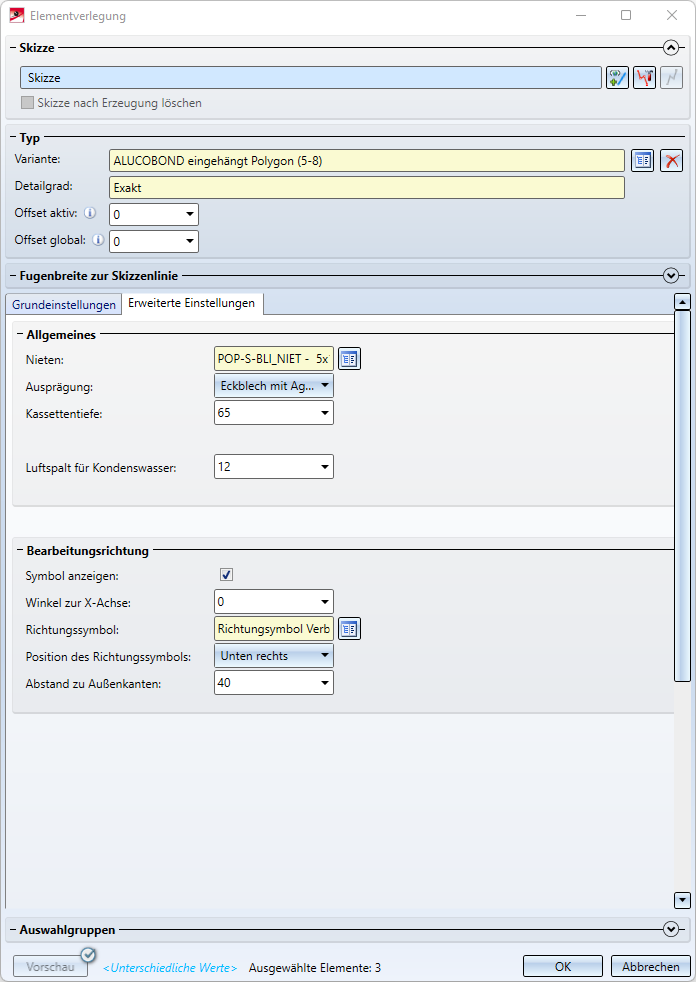The image size is (696, 982).
Task: Open catalog icon next to Nieten field
Action: [x=349, y=359]
